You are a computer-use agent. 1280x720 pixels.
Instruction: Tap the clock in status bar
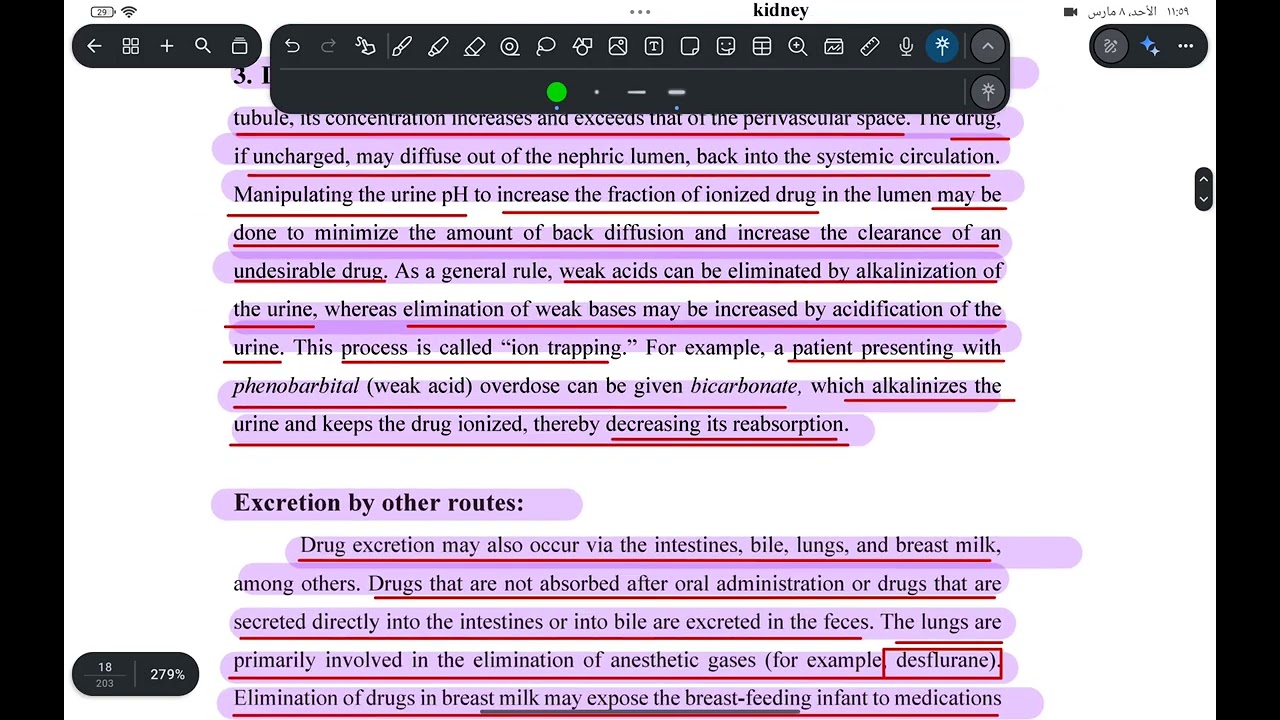pyautogui.click(x=1177, y=12)
